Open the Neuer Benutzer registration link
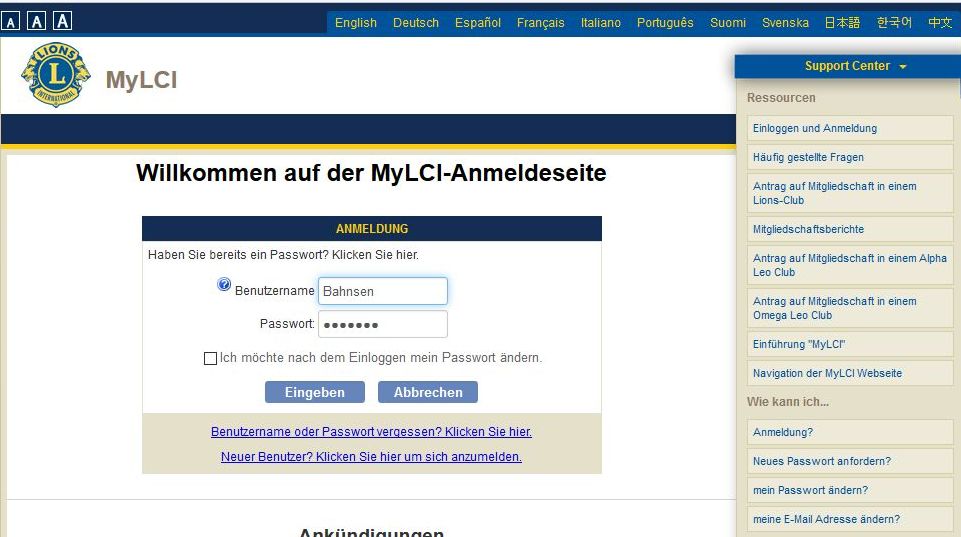 point(371,457)
